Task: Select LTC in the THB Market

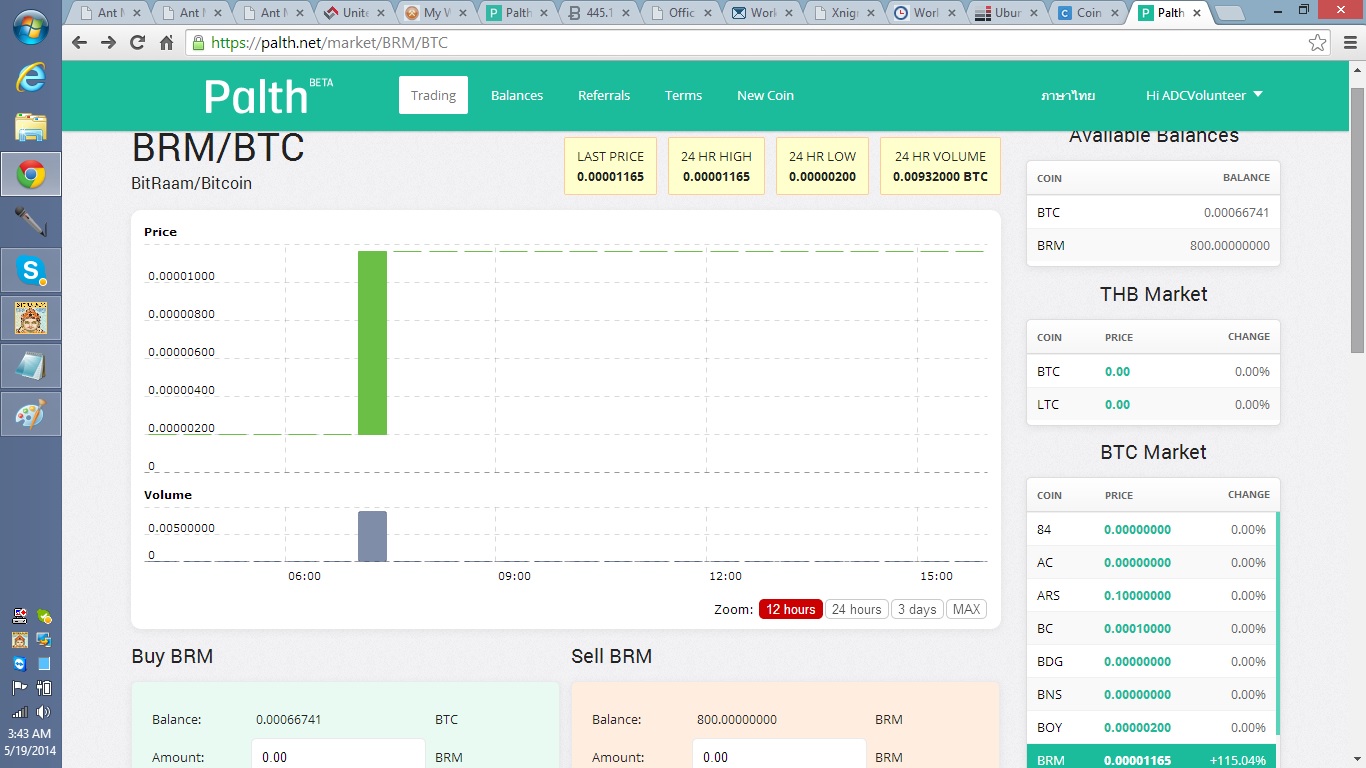Action: point(1153,404)
